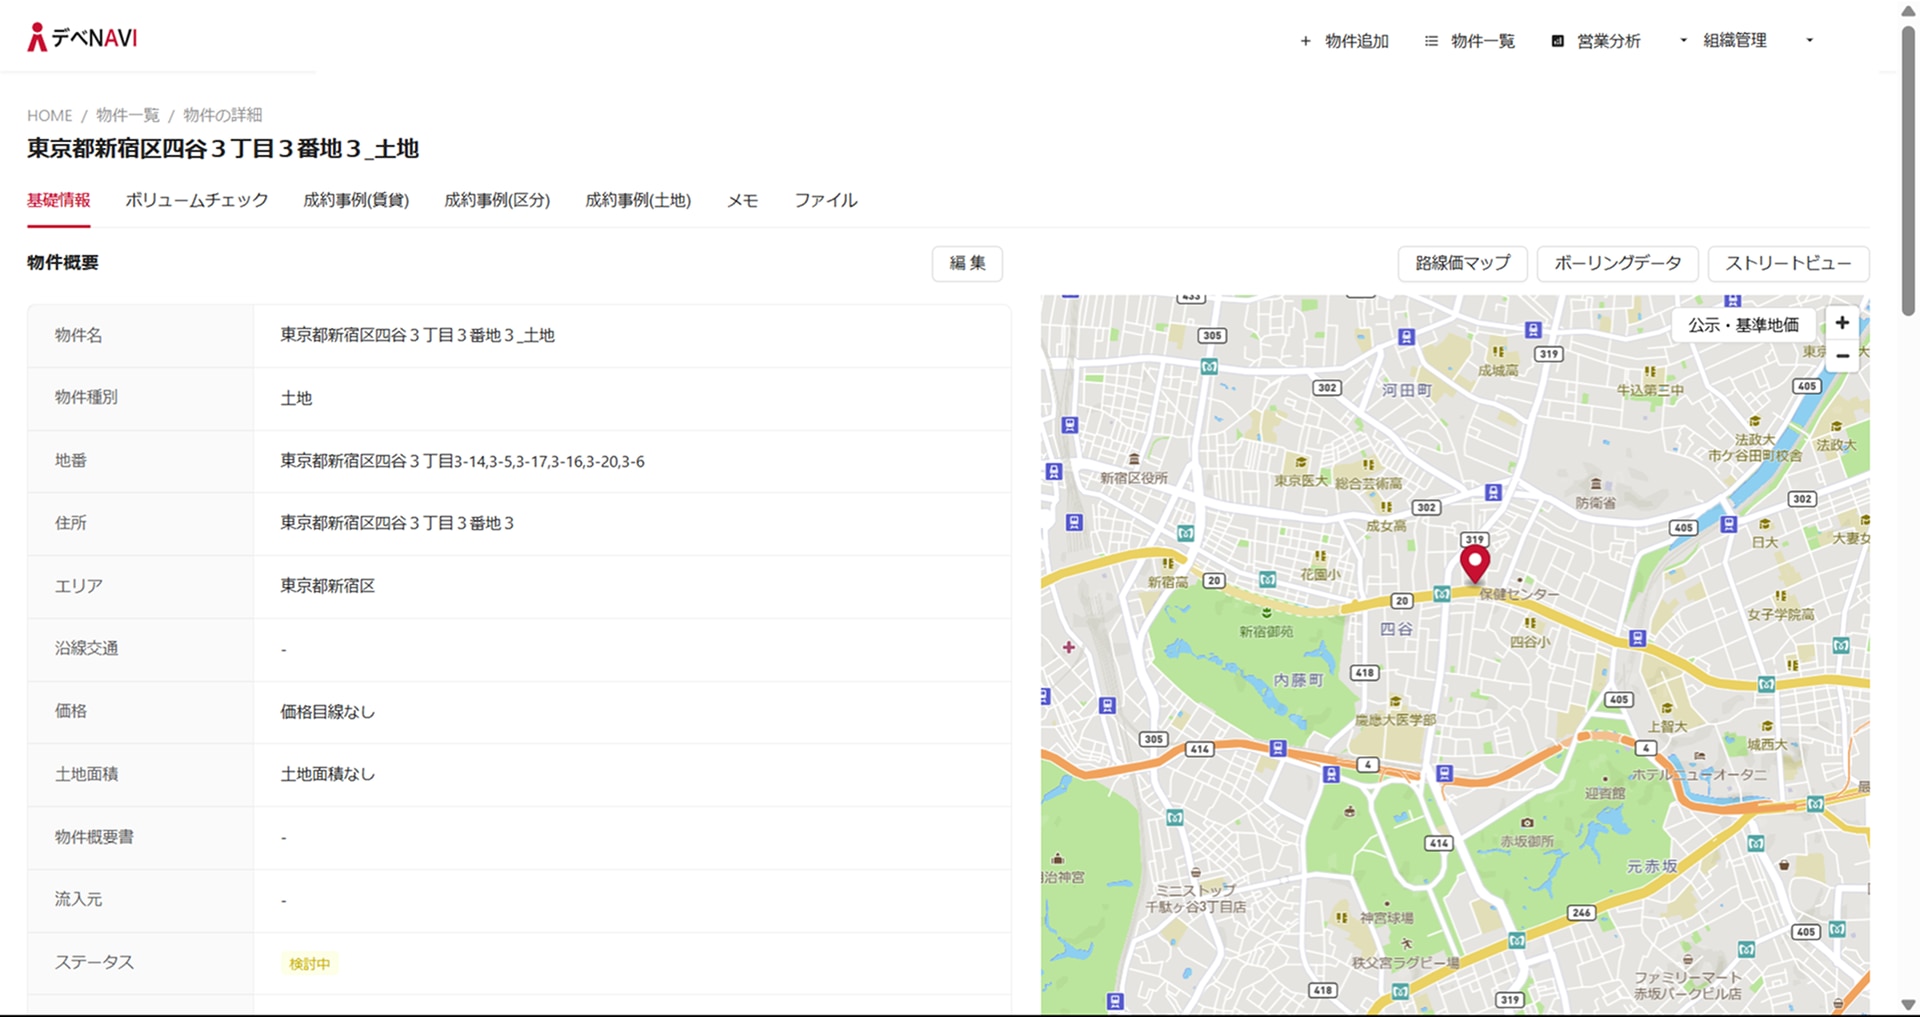Screen dimensions: 1920x1017
Task: Click the red property pin on the map
Action: 1474,562
